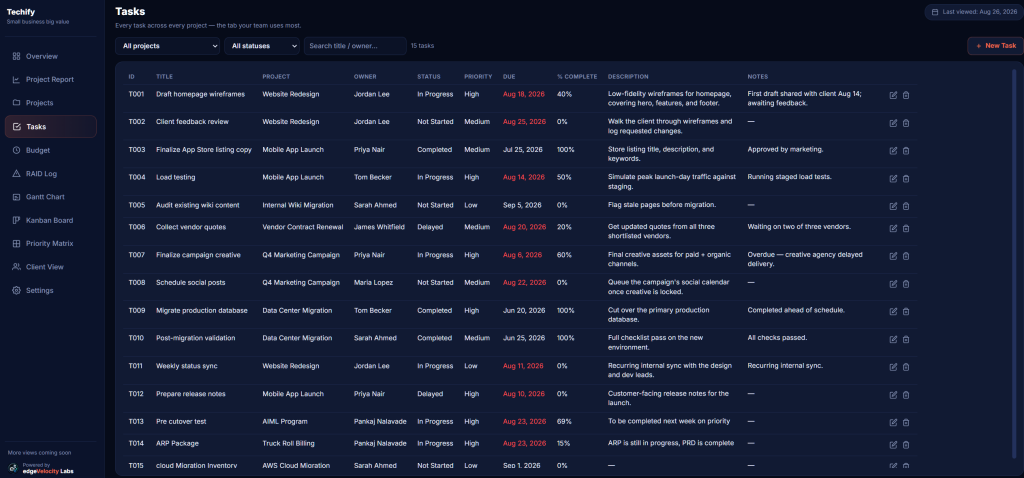This screenshot has width=1024, height=478.
Task: Click the DUE column header
Action: click(x=509, y=76)
